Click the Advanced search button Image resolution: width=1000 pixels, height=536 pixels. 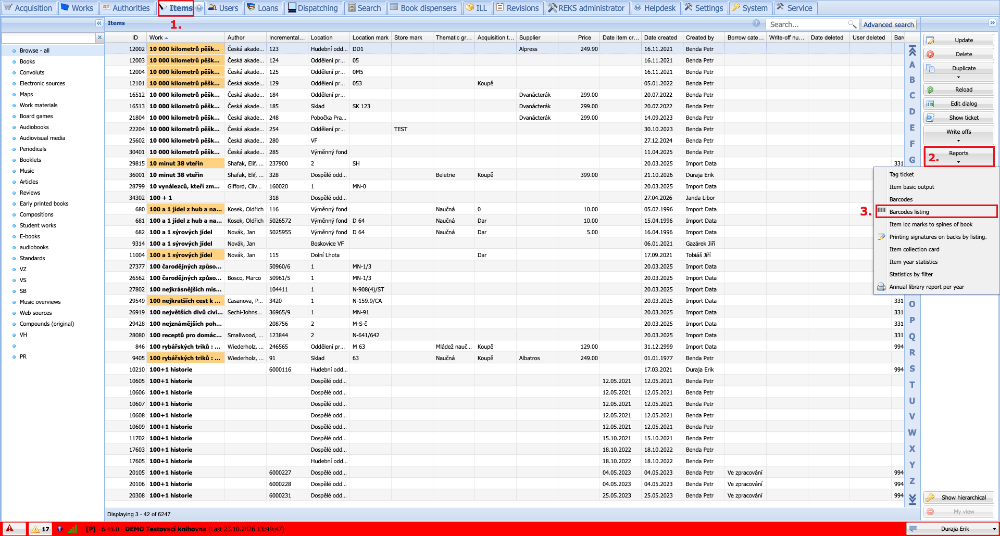pyautogui.click(x=888, y=24)
